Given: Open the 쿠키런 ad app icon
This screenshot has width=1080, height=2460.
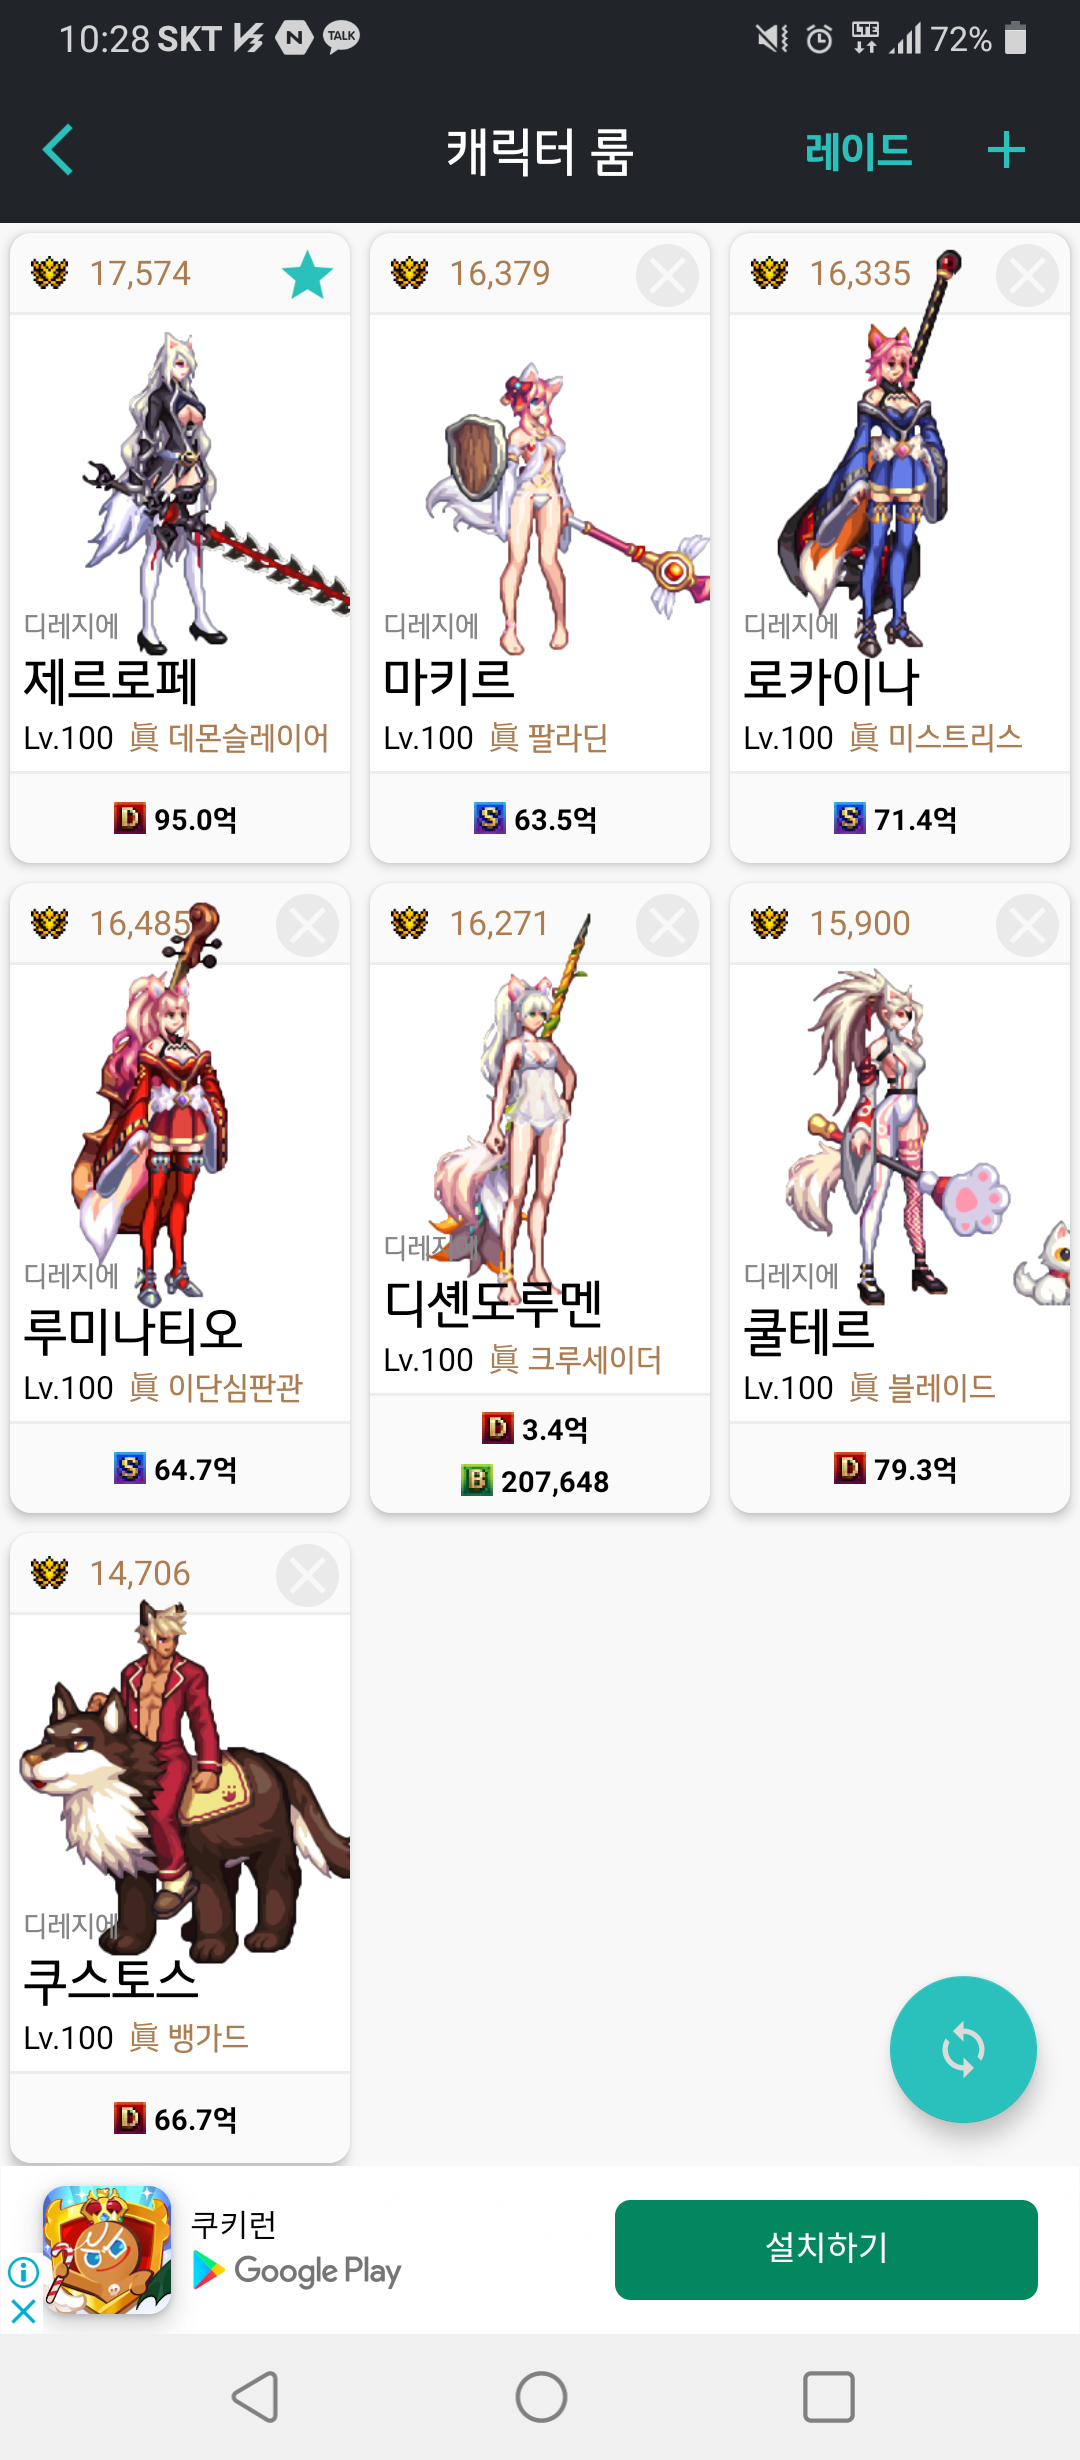Looking at the screenshot, I should pyautogui.click(x=107, y=2249).
